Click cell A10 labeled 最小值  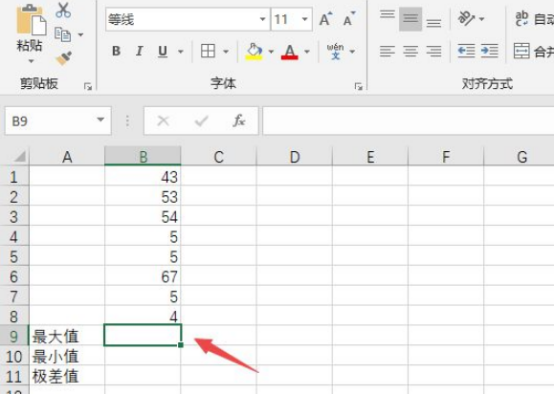[67, 356]
